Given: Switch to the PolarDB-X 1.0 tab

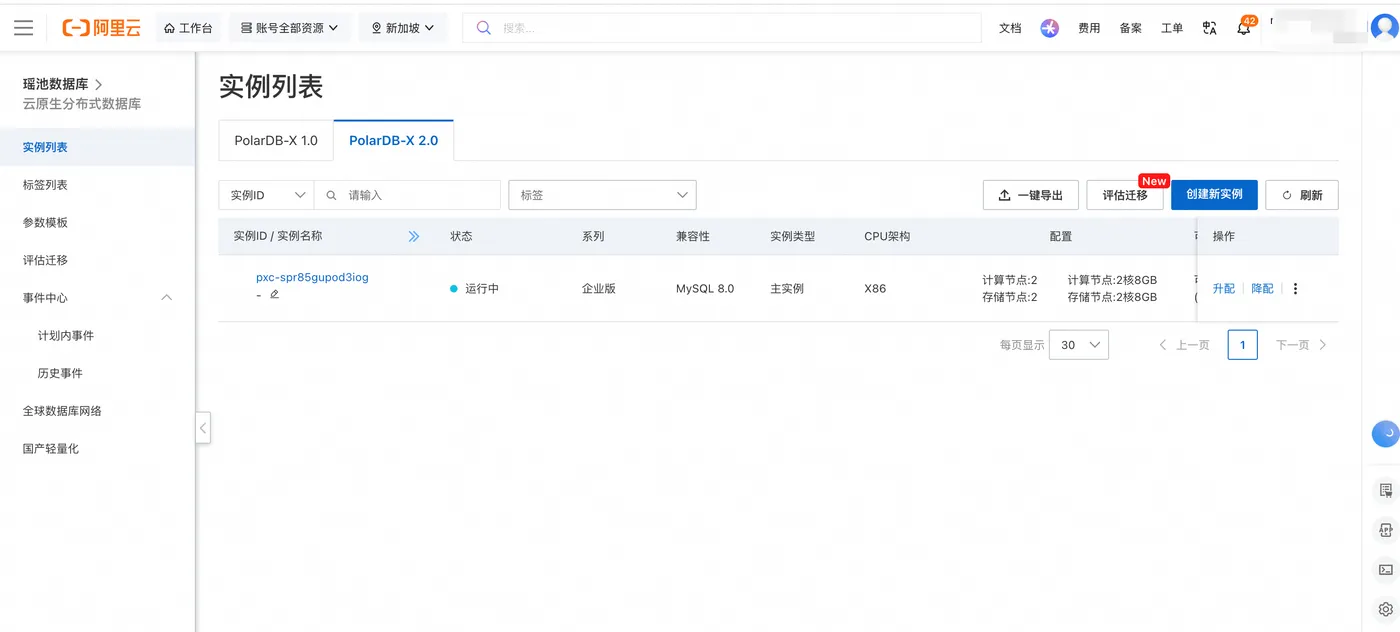Looking at the screenshot, I should coord(276,141).
